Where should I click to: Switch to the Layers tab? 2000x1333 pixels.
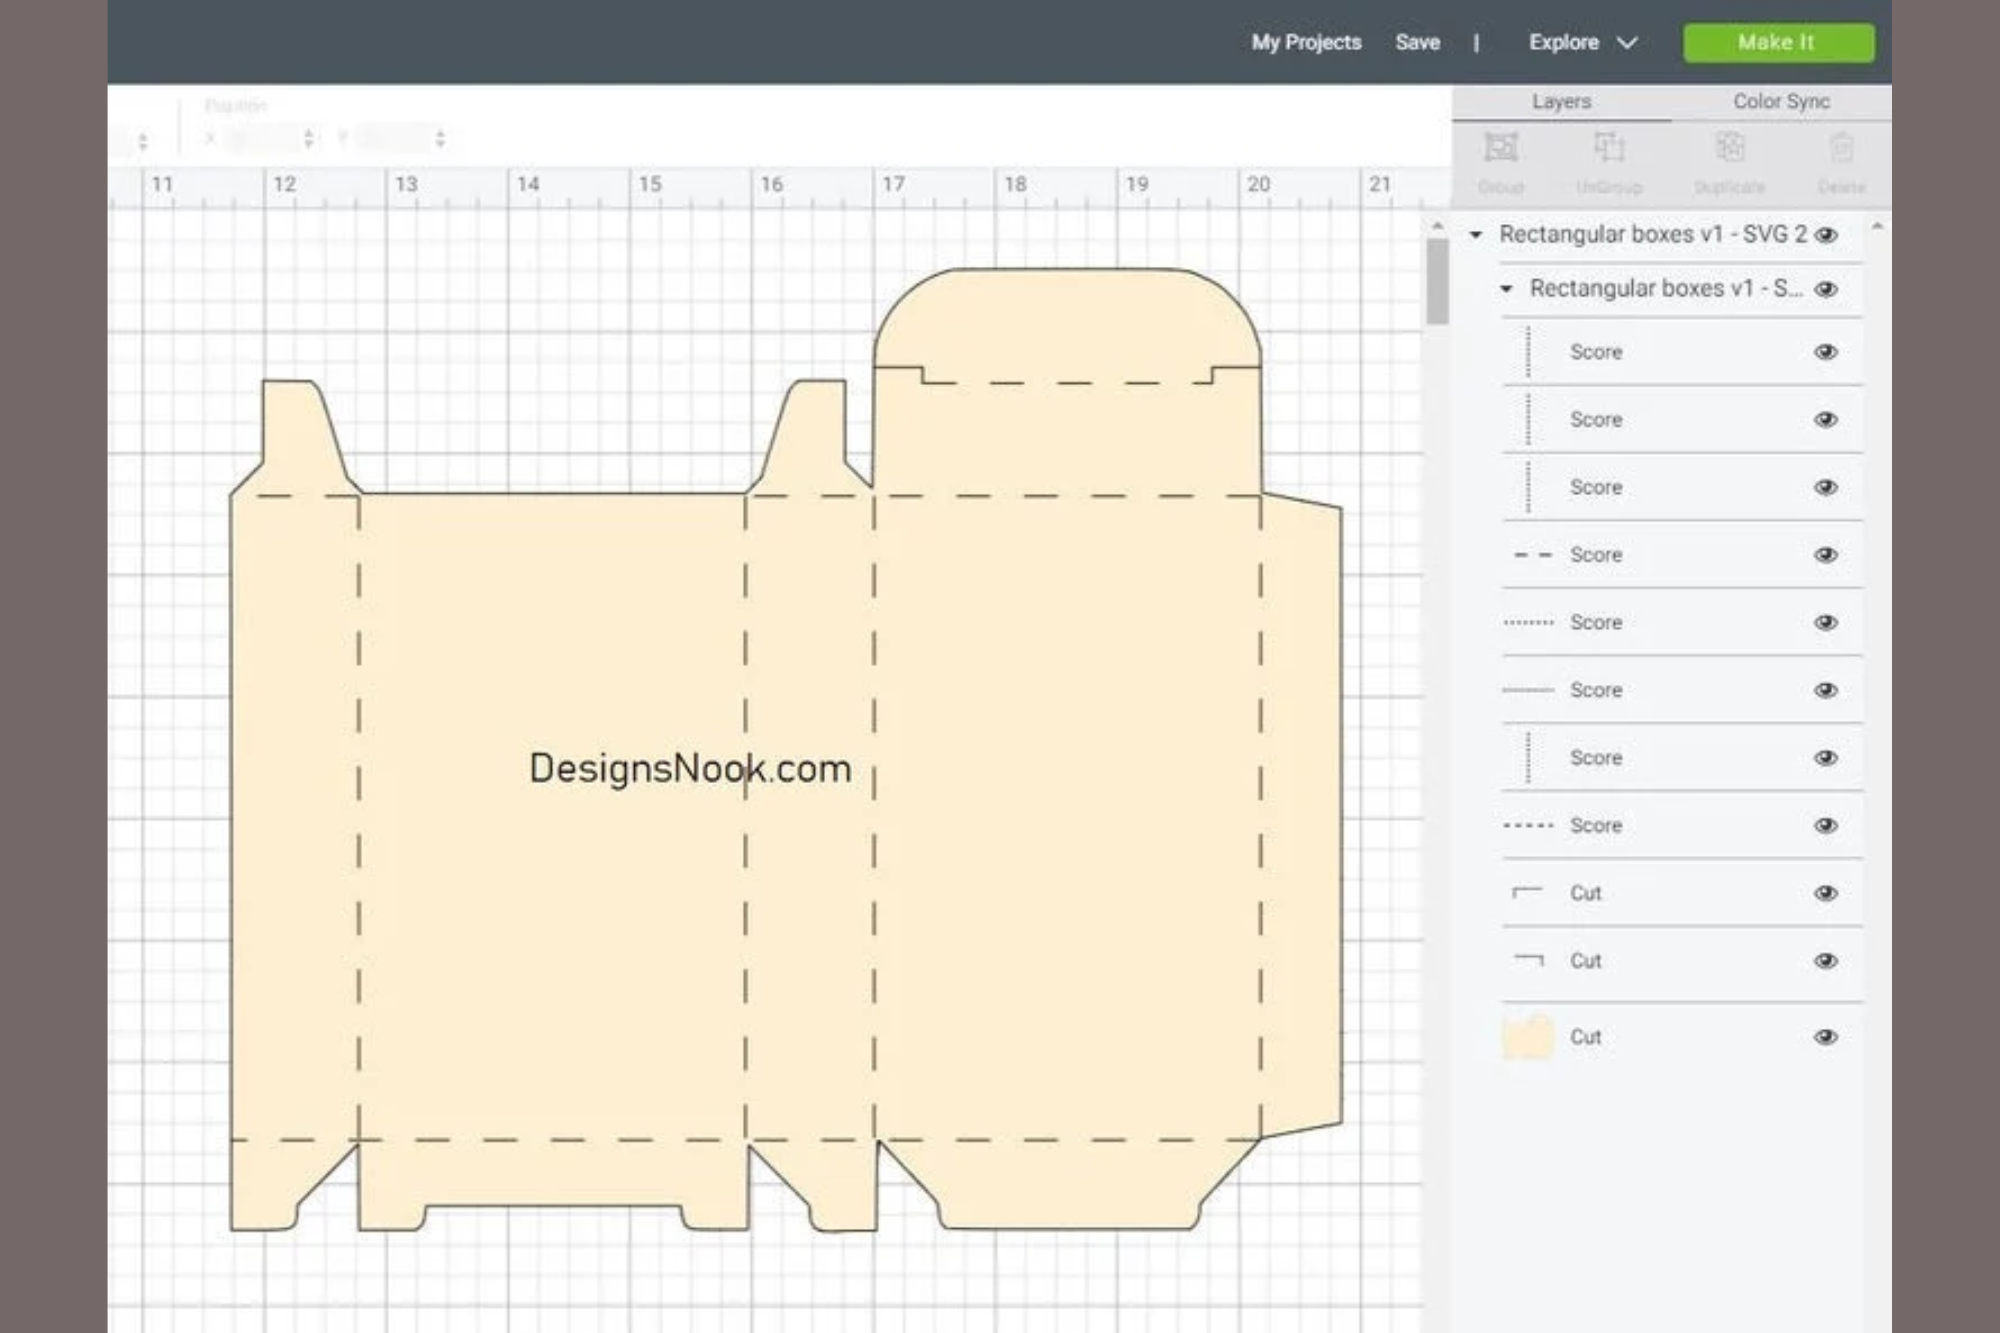tap(1561, 102)
